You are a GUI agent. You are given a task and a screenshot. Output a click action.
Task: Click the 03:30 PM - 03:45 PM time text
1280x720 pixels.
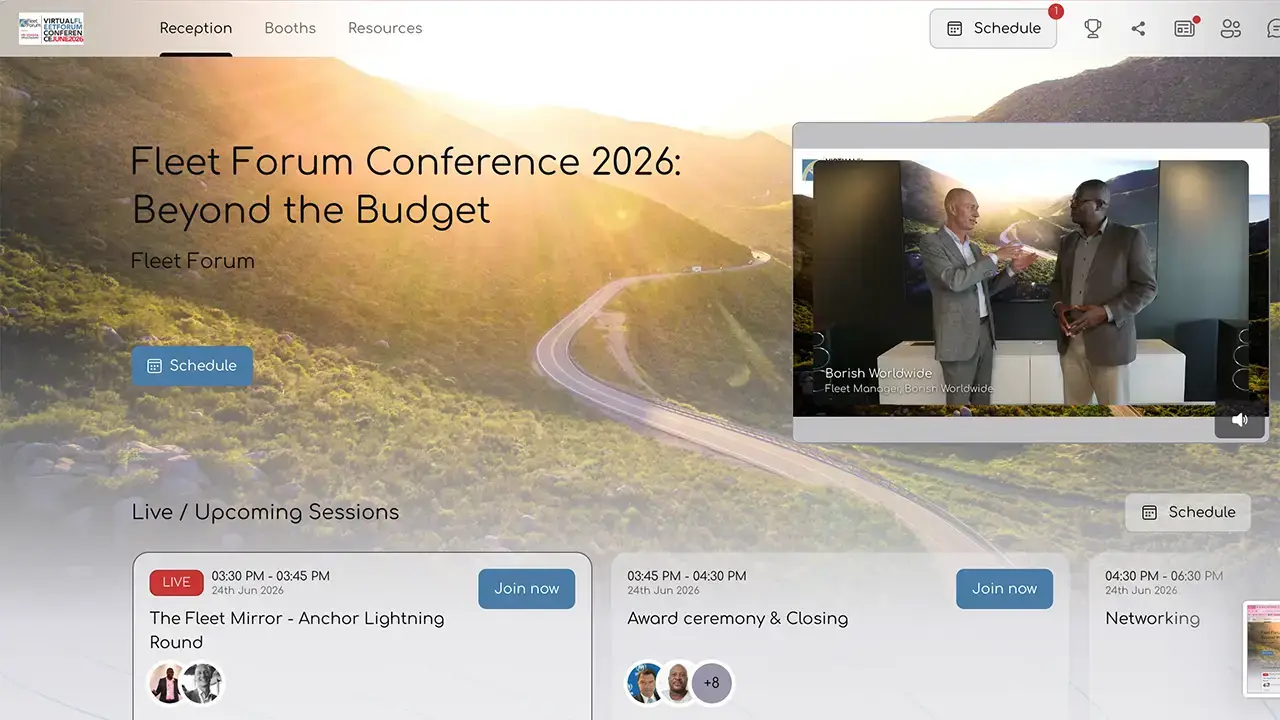point(270,576)
